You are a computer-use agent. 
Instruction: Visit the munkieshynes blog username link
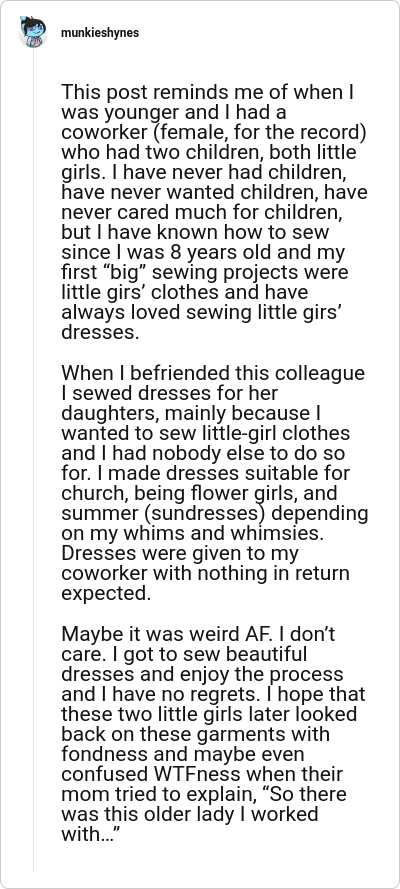[100, 33]
